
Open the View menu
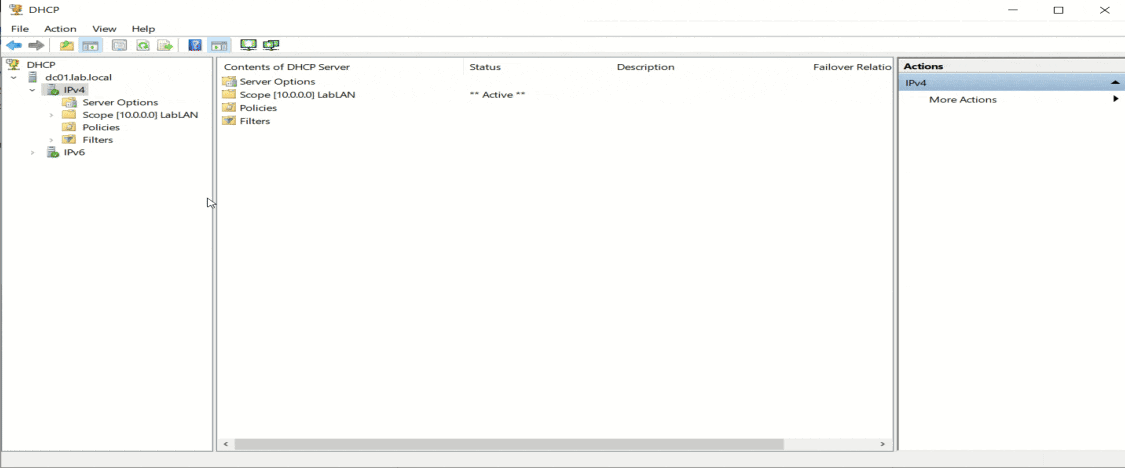click(x=104, y=29)
